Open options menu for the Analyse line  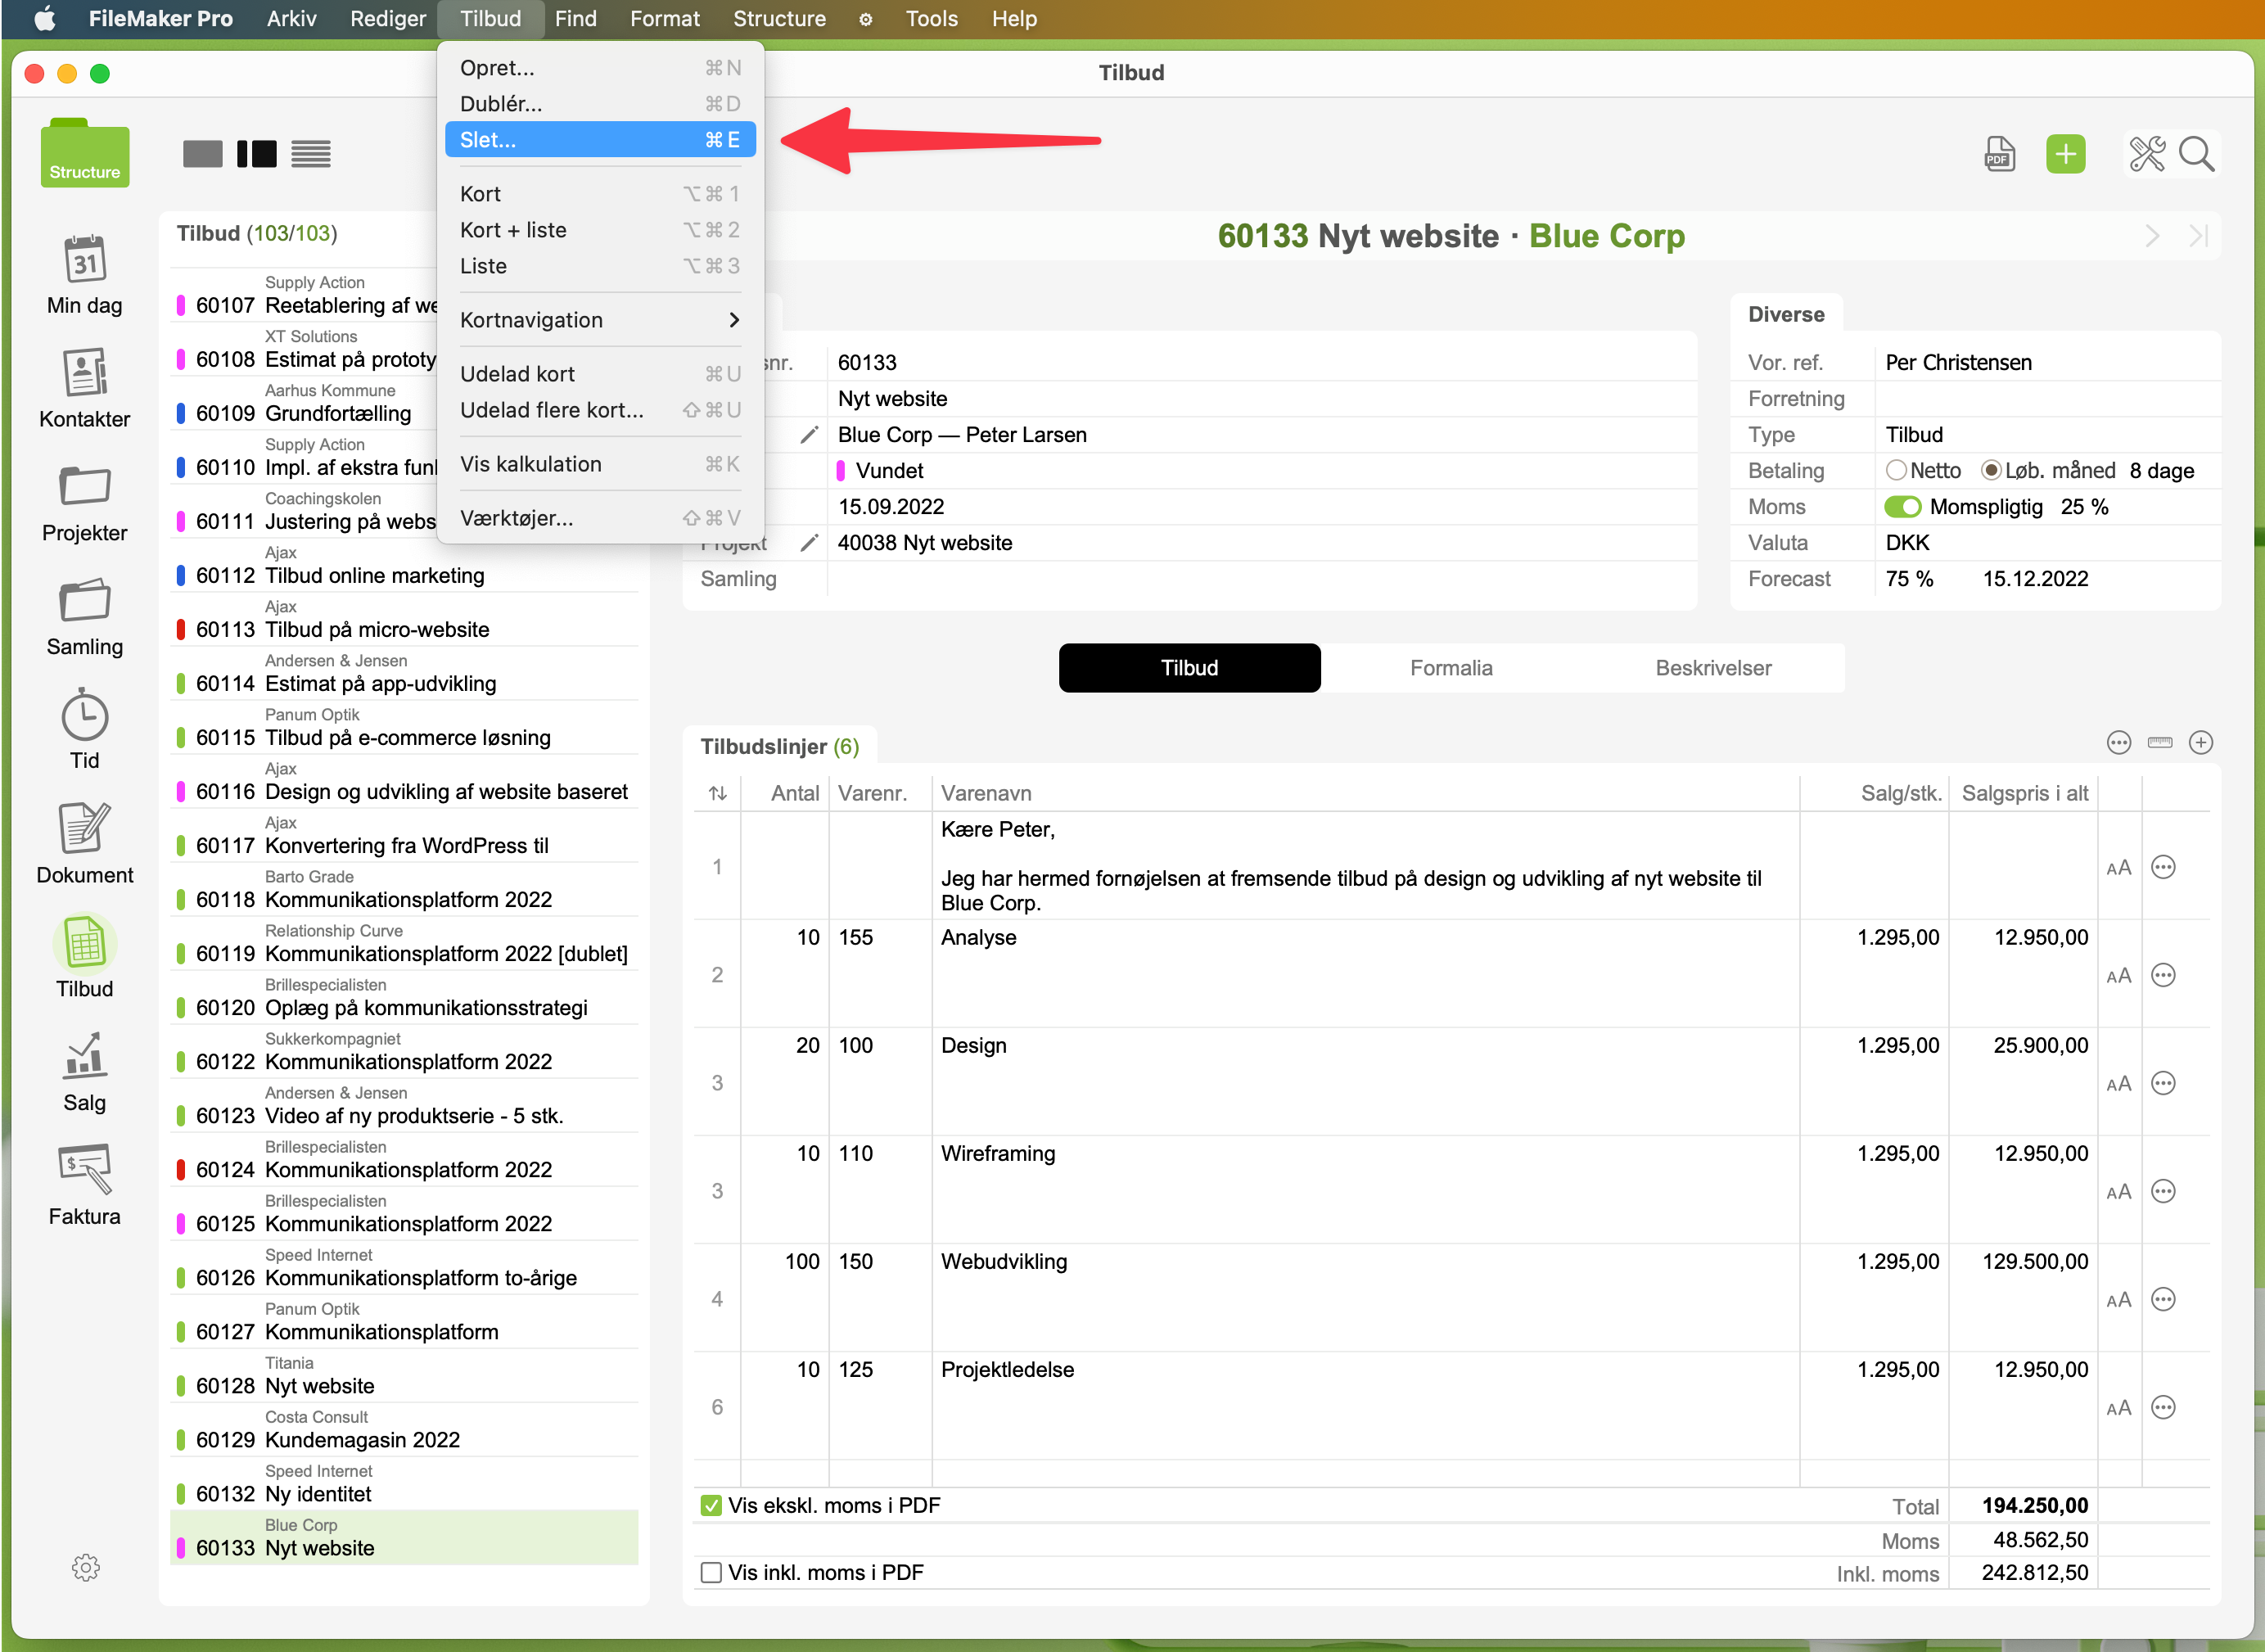pyautogui.click(x=2163, y=975)
